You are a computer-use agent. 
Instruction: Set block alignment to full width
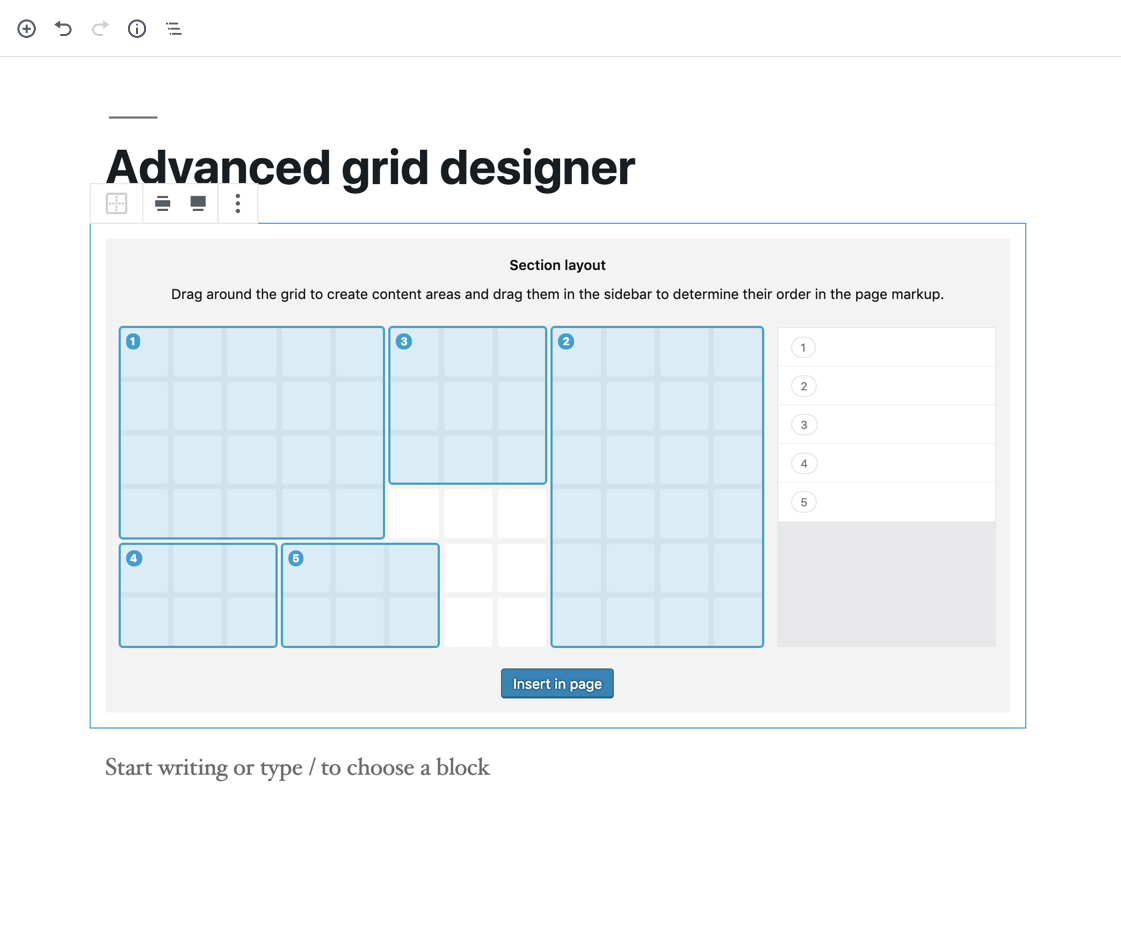click(198, 204)
